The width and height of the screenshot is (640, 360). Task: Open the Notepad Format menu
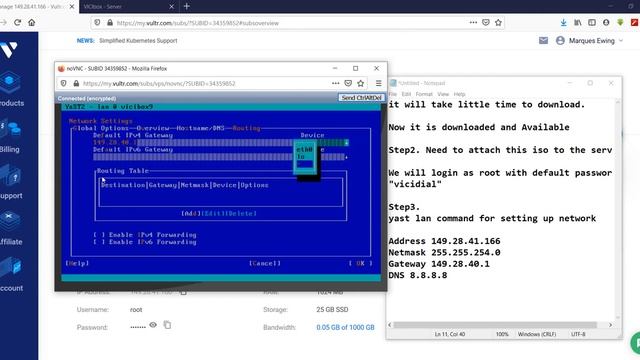[424, 94]
